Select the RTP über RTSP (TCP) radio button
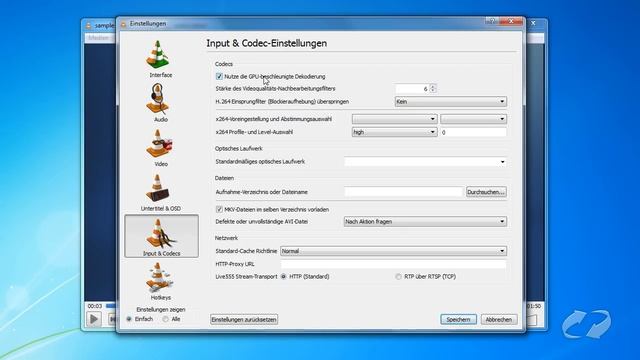This screenshot has height=360, width=640. (x=398, y=277)
